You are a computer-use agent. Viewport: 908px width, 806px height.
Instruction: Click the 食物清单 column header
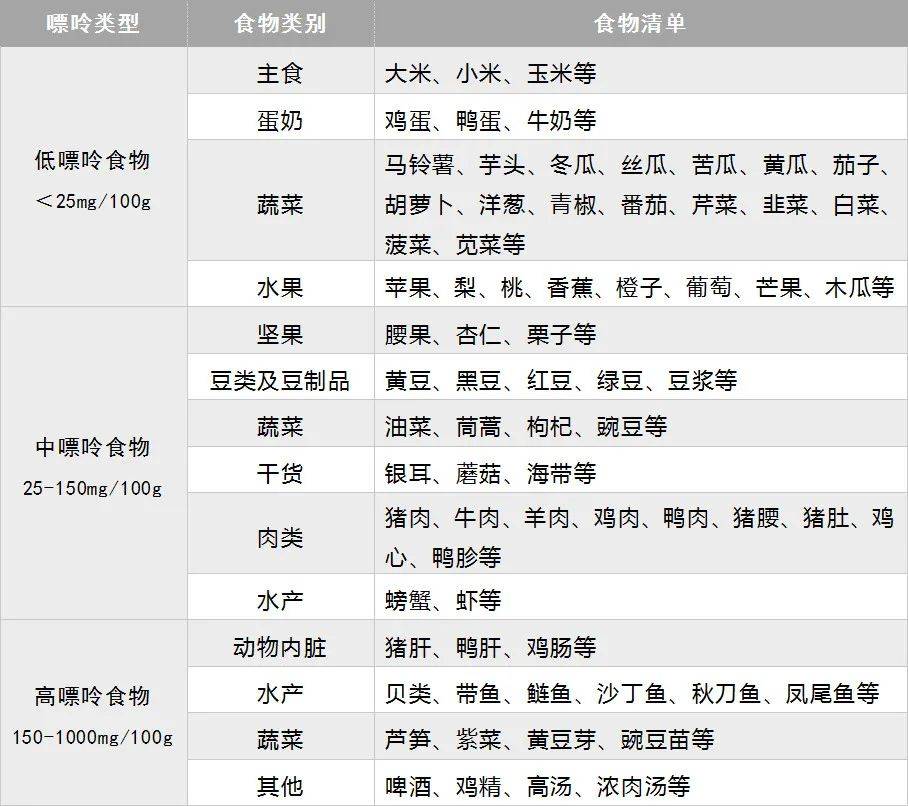pyautogui.click(x=640, y=24)
